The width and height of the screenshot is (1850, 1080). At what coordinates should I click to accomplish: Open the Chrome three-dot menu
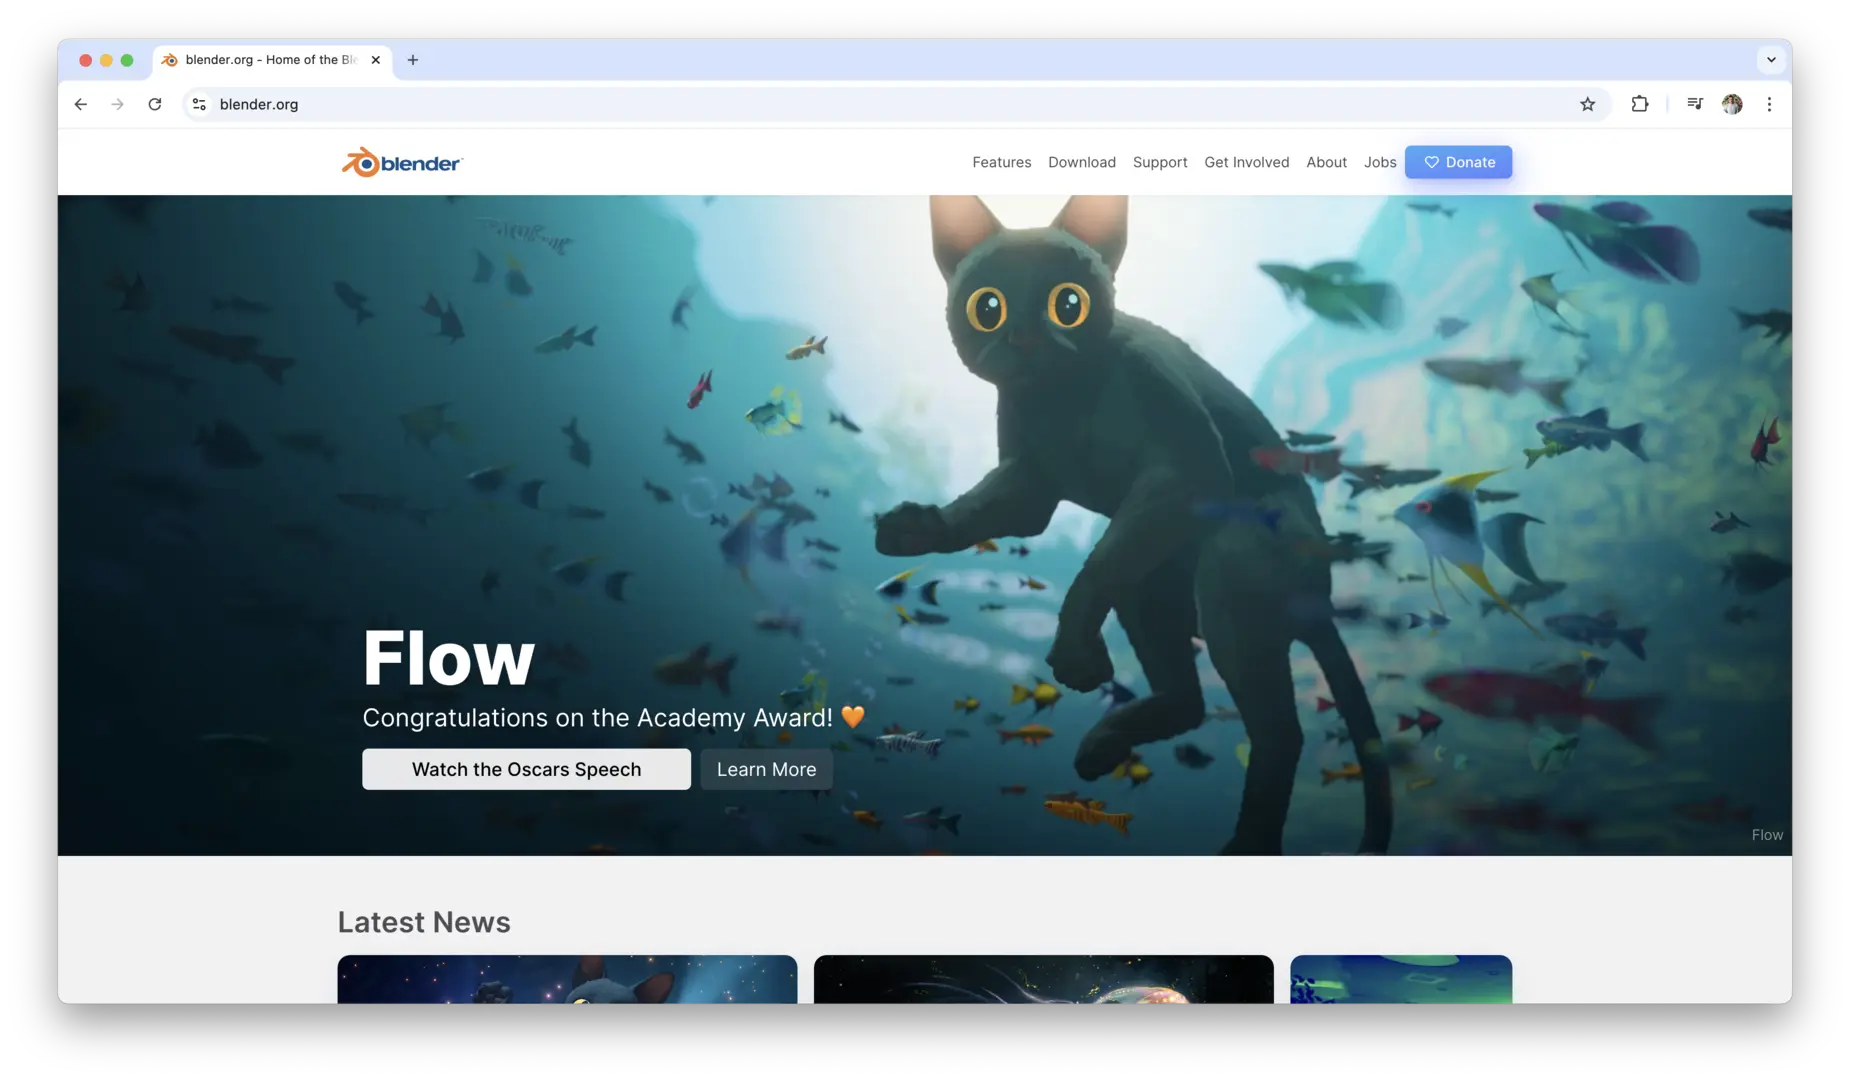1769,104
